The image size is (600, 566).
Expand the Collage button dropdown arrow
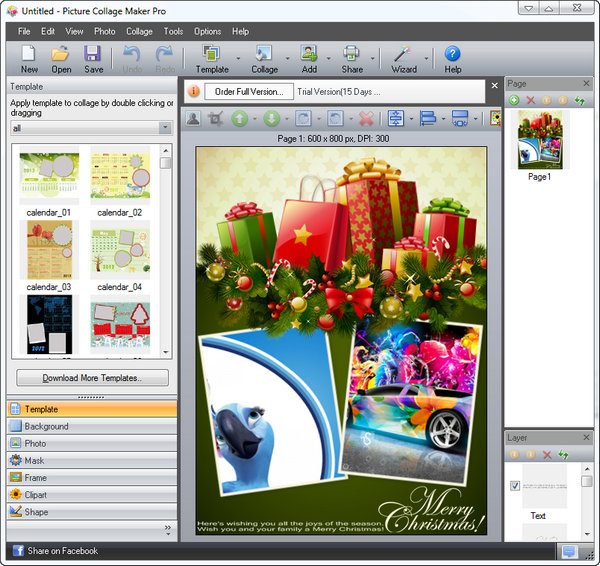point(287,59)
